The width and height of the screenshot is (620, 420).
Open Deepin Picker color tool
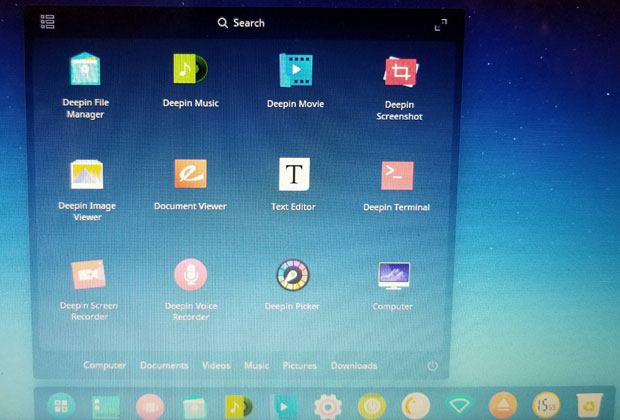[x=293, y=275]
